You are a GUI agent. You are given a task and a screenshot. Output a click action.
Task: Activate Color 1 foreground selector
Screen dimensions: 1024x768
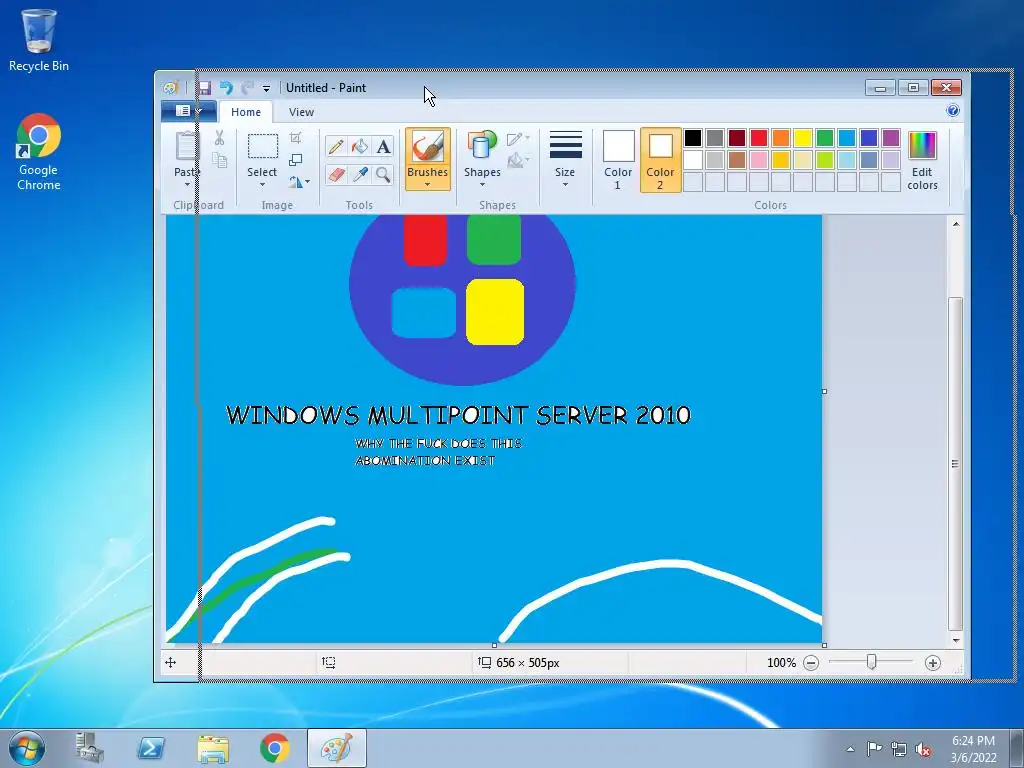click(x=618, y=160)
